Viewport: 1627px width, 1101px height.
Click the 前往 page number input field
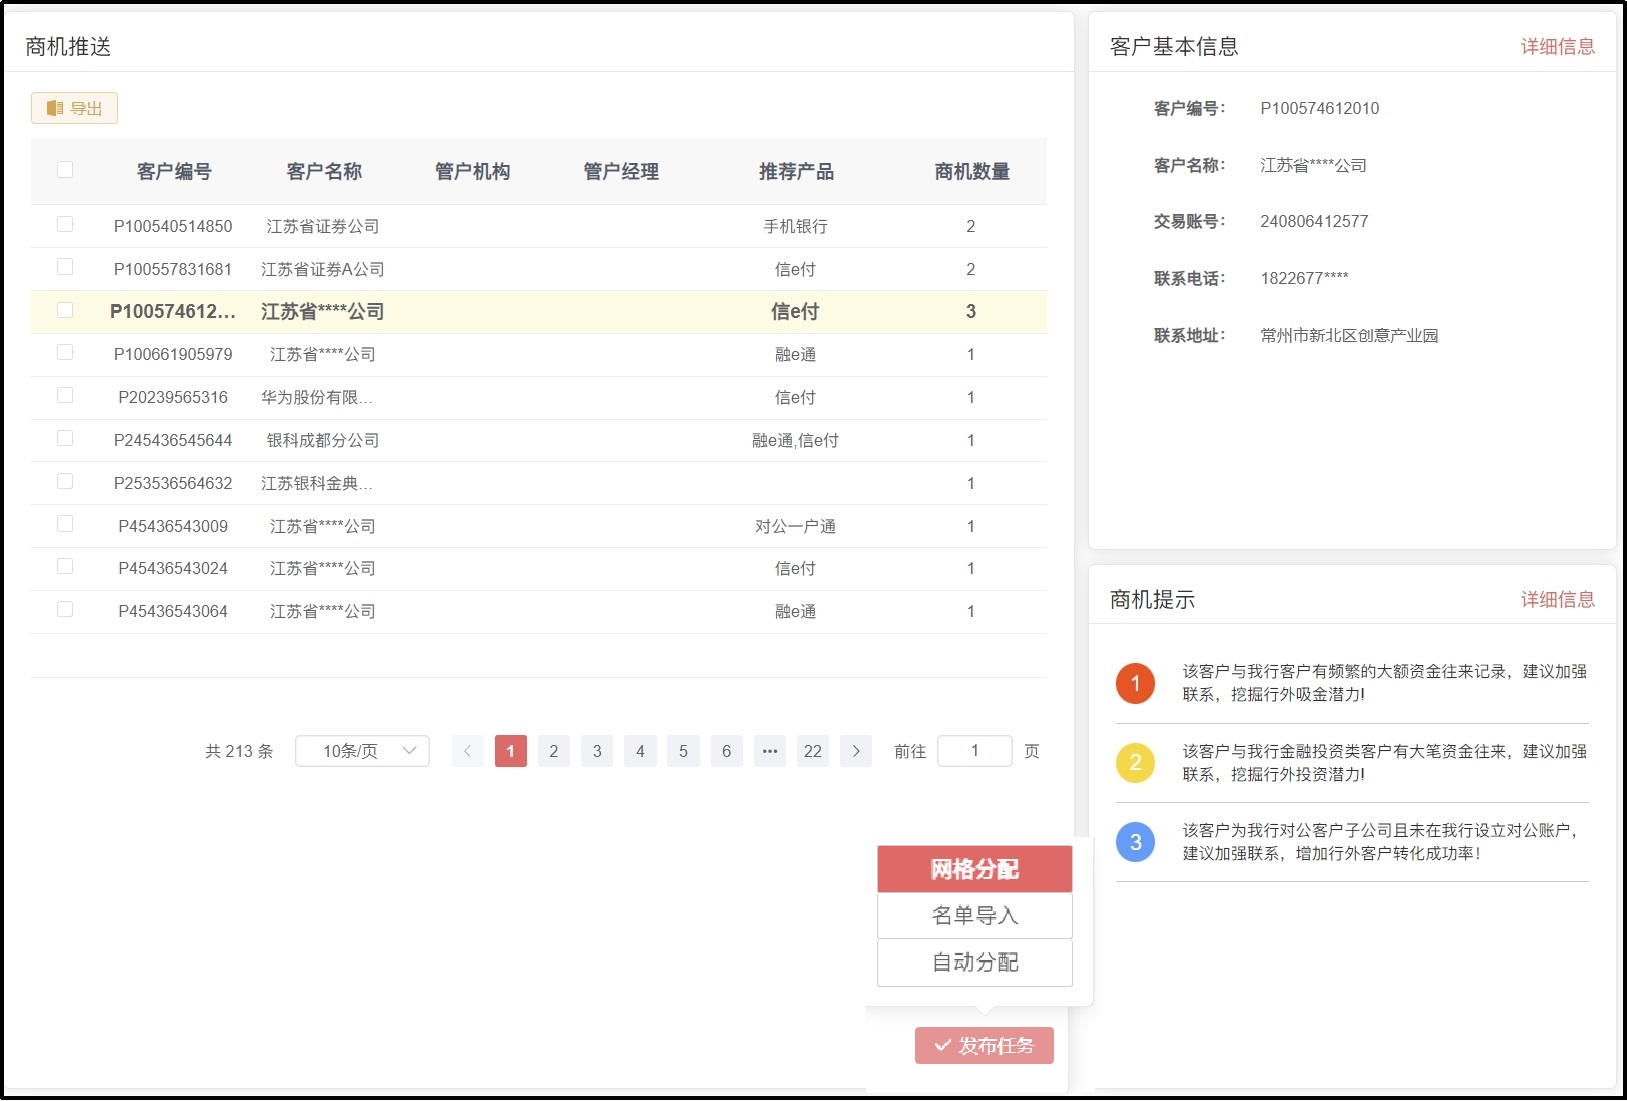pos(975,751)
